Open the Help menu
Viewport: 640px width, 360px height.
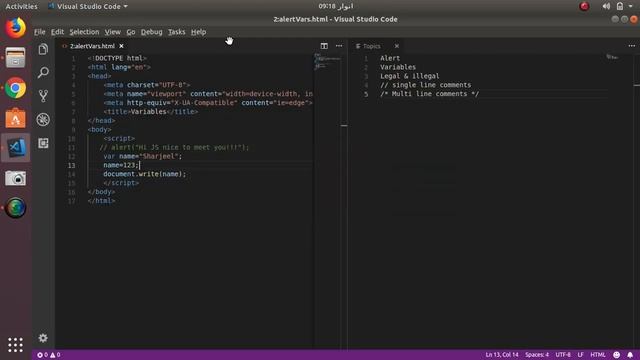tap(198, 32)
